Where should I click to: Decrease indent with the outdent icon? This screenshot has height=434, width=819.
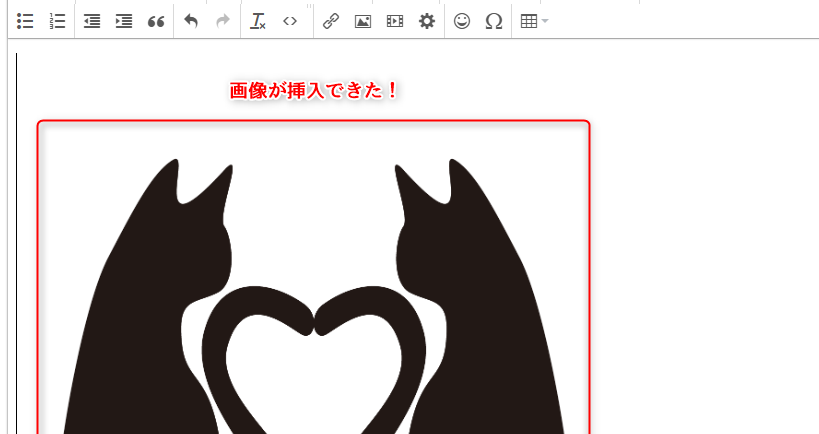tap(92, 21)
